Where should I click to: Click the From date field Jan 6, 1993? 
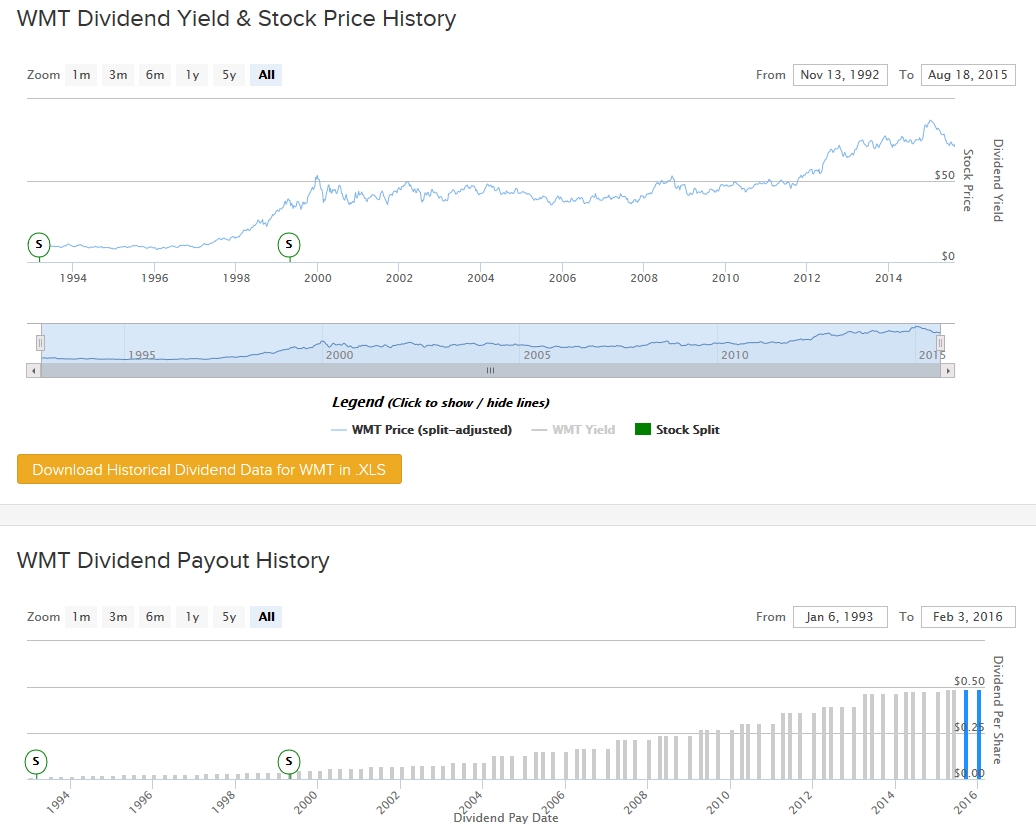pyautogui.click(x=840, y=617)
